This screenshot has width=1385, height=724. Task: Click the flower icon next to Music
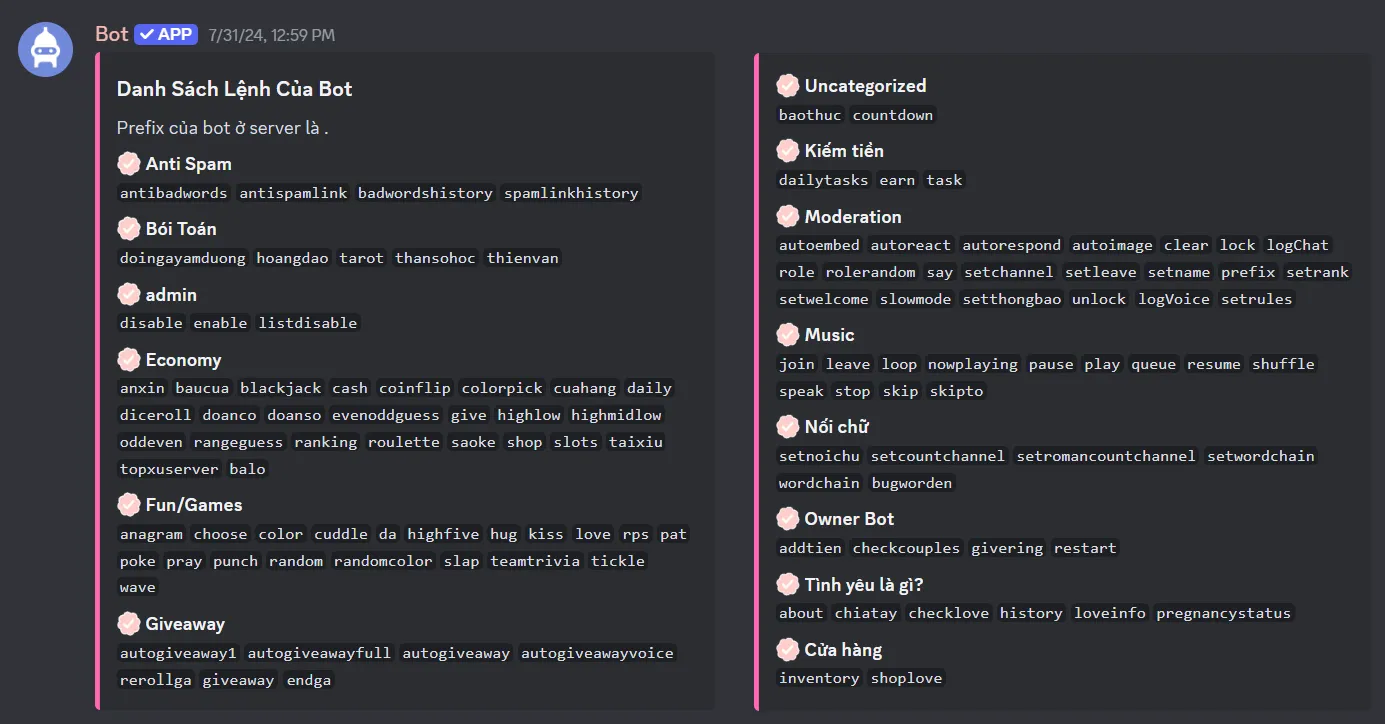(787, 334)
